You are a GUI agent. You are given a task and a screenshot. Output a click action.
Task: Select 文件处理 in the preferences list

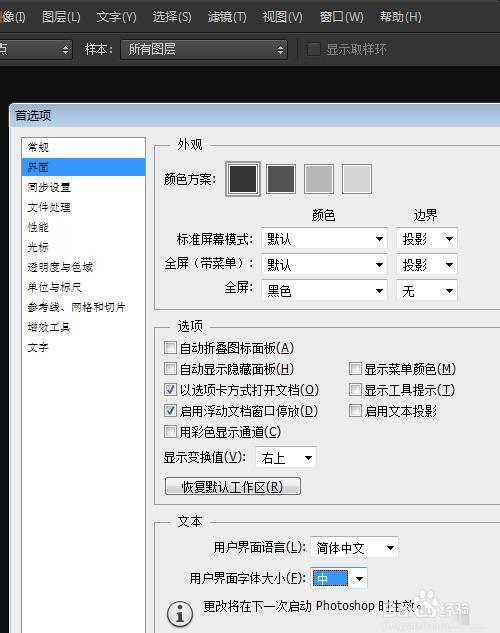pos(84,208)
